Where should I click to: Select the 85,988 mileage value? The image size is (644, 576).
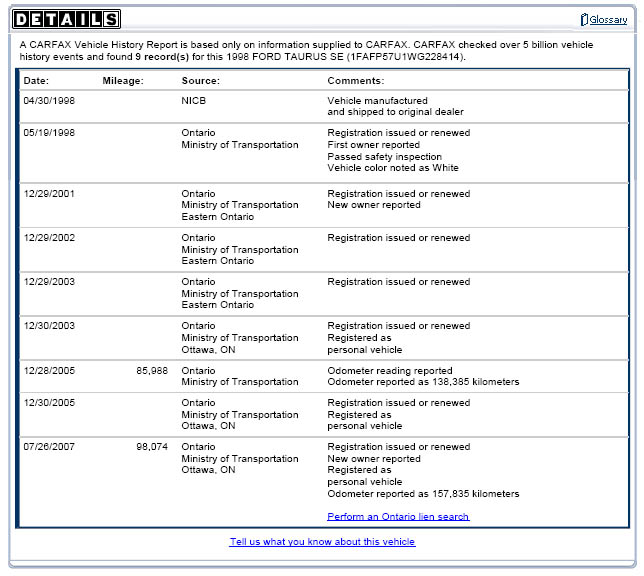(x=152, y=370)
